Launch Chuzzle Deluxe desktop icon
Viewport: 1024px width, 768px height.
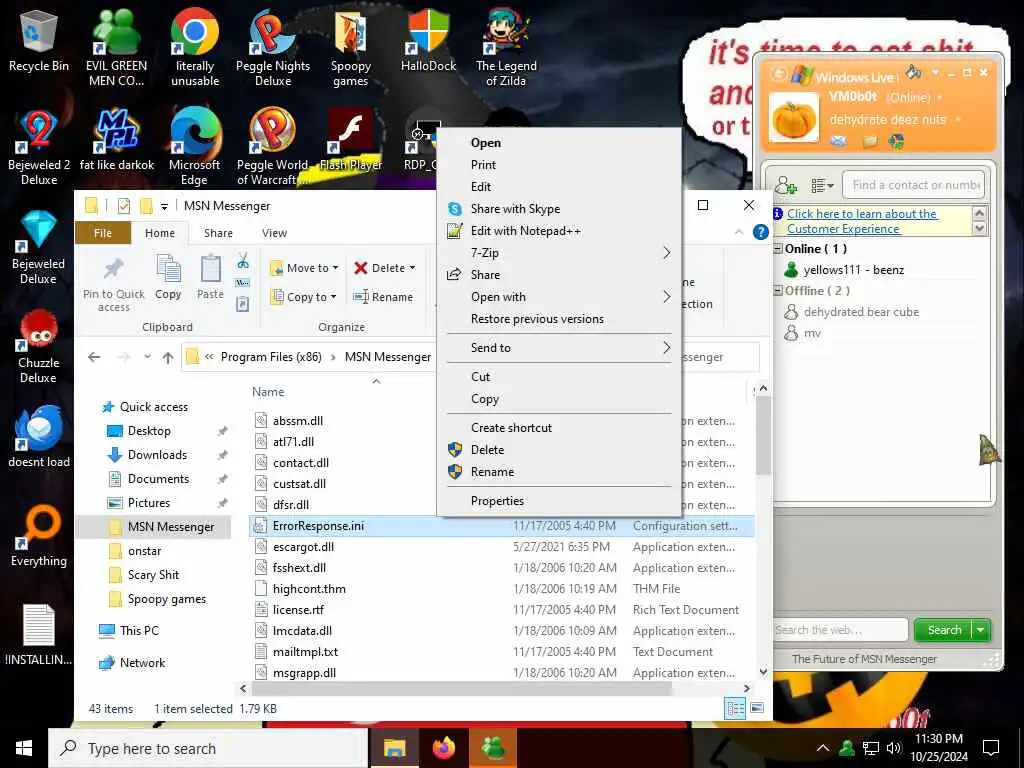click(39, 346)
